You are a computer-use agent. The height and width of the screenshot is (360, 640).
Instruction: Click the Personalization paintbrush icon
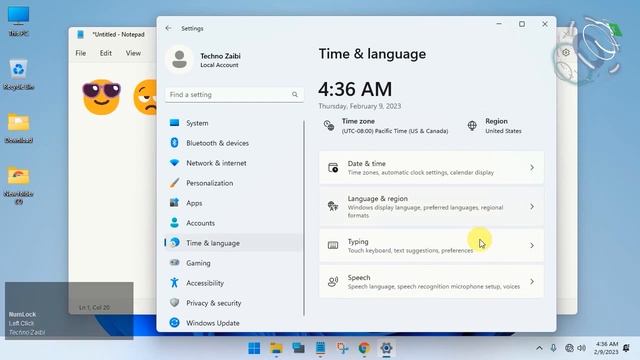point(174,182)
